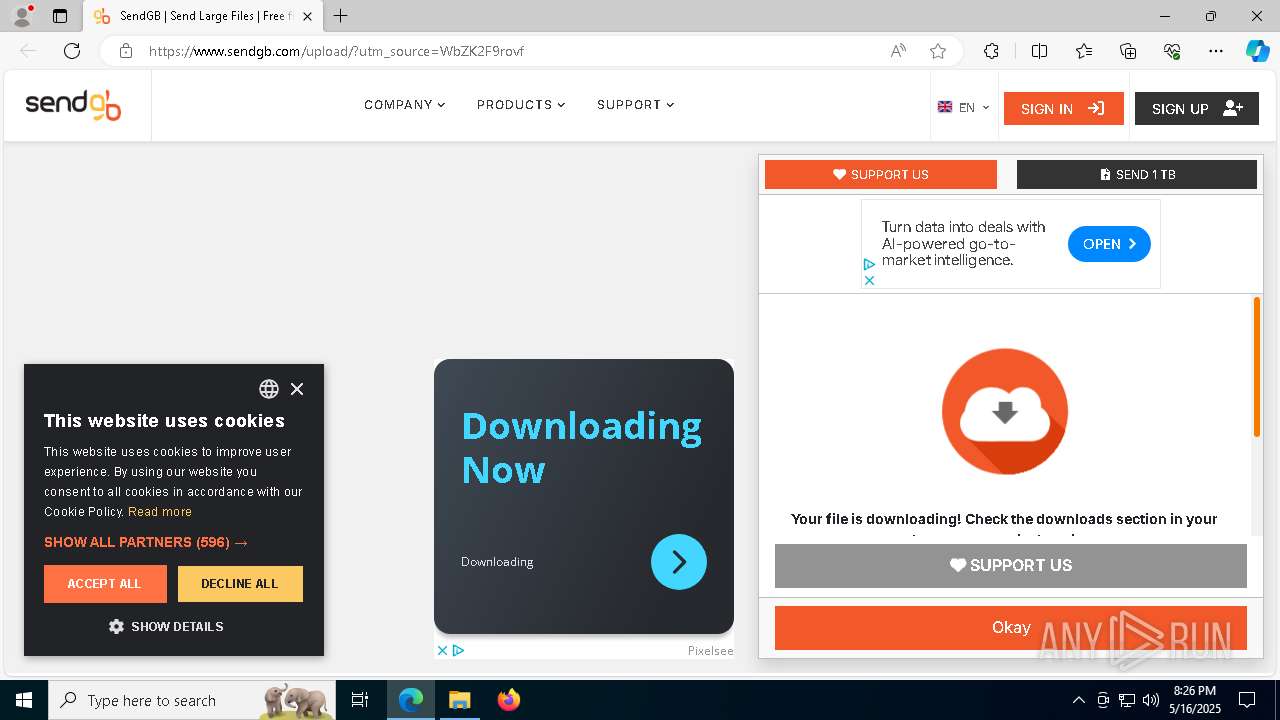Open Browser essentials icon

(1172, 51)
